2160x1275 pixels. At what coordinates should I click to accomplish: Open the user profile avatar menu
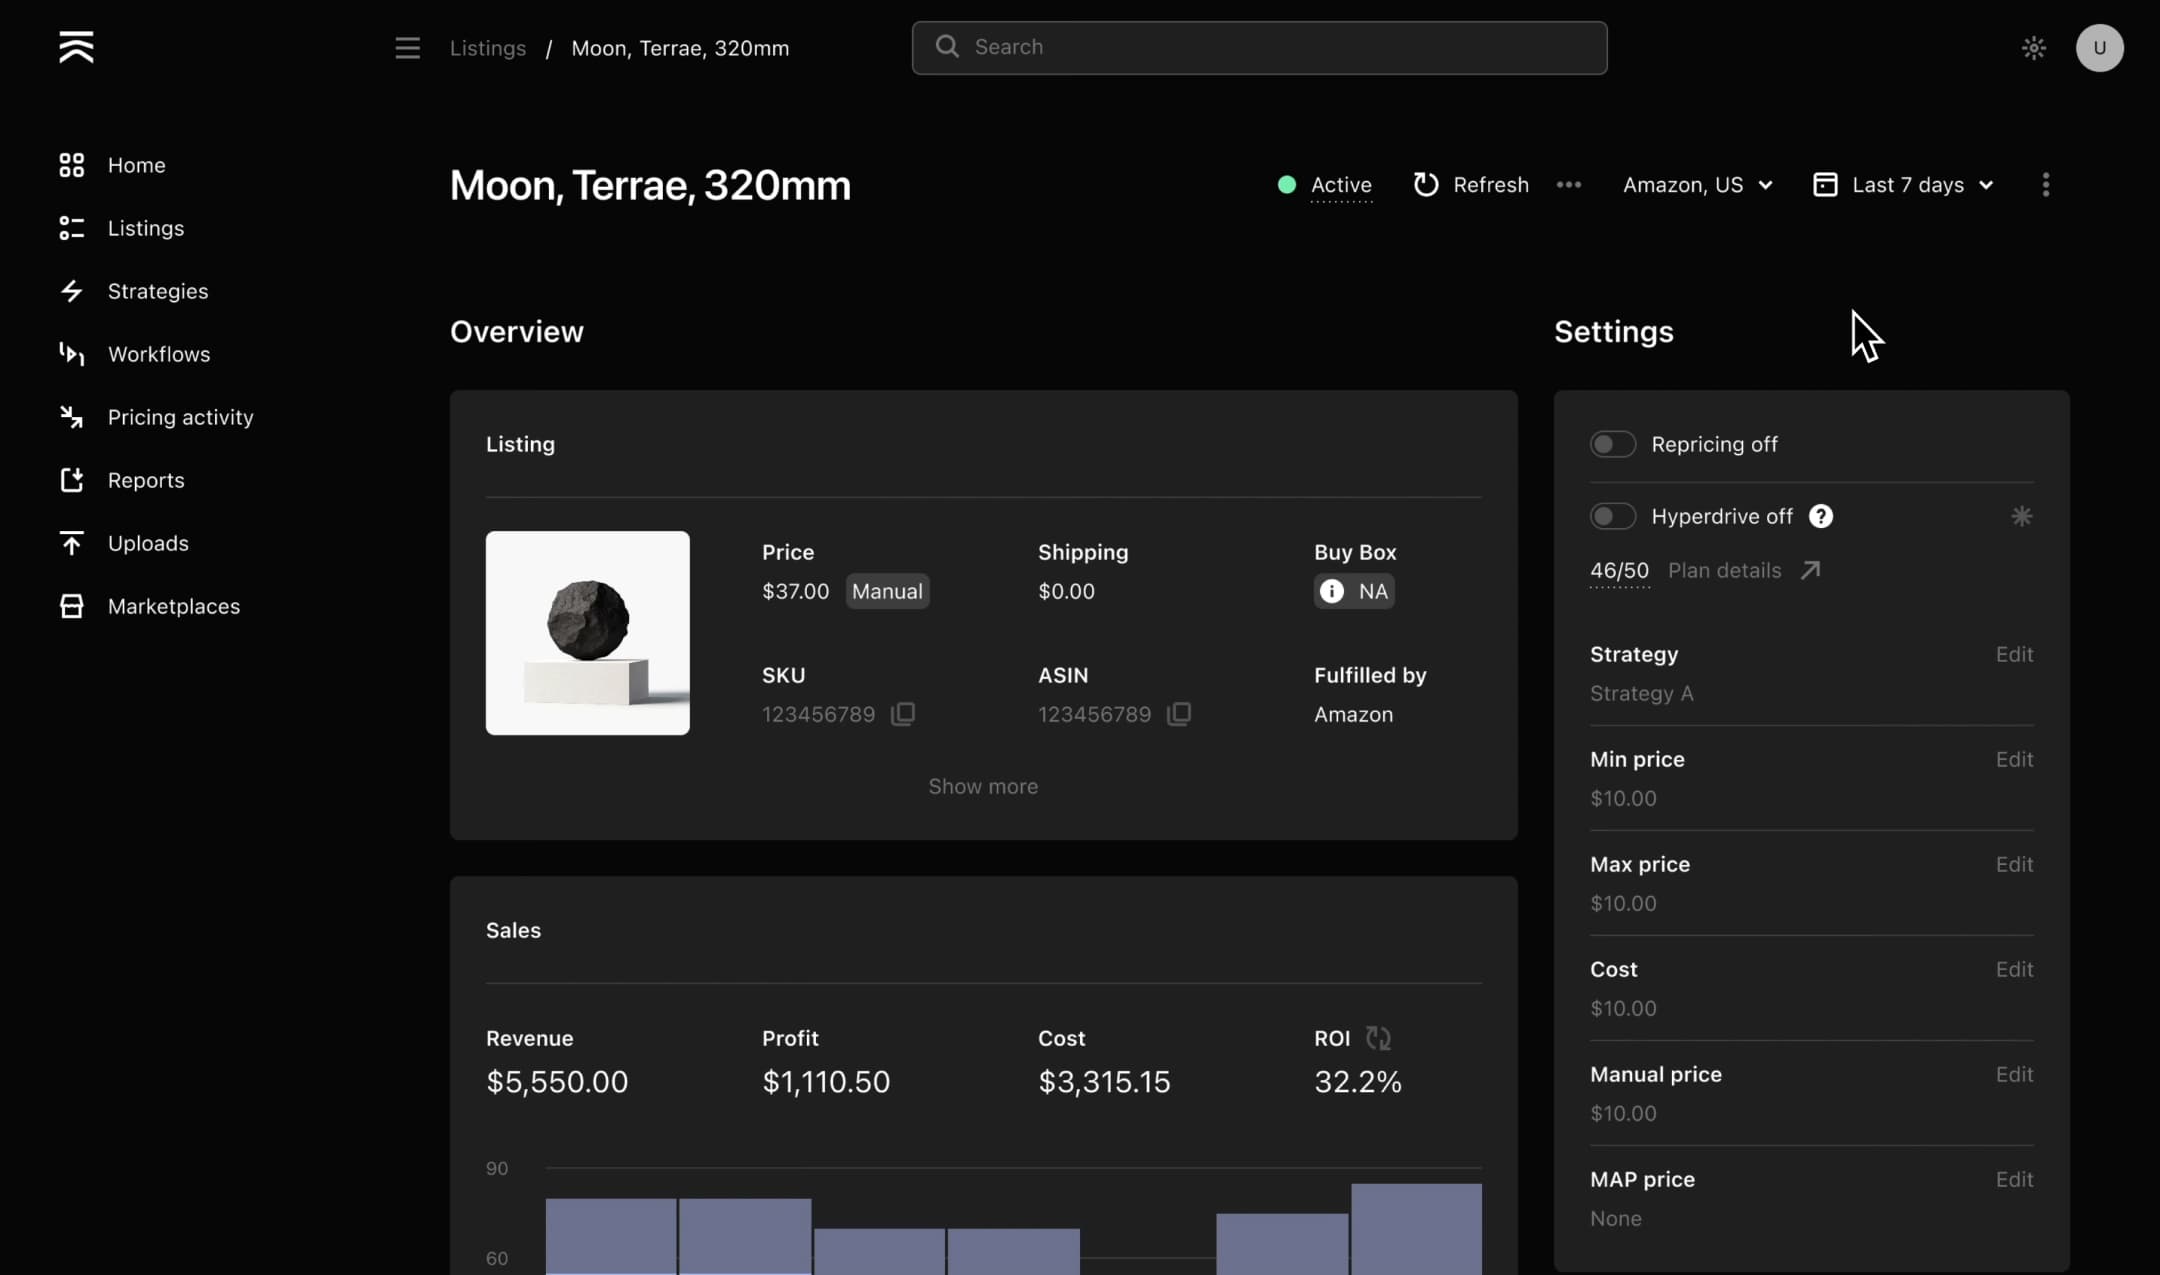2100,47
